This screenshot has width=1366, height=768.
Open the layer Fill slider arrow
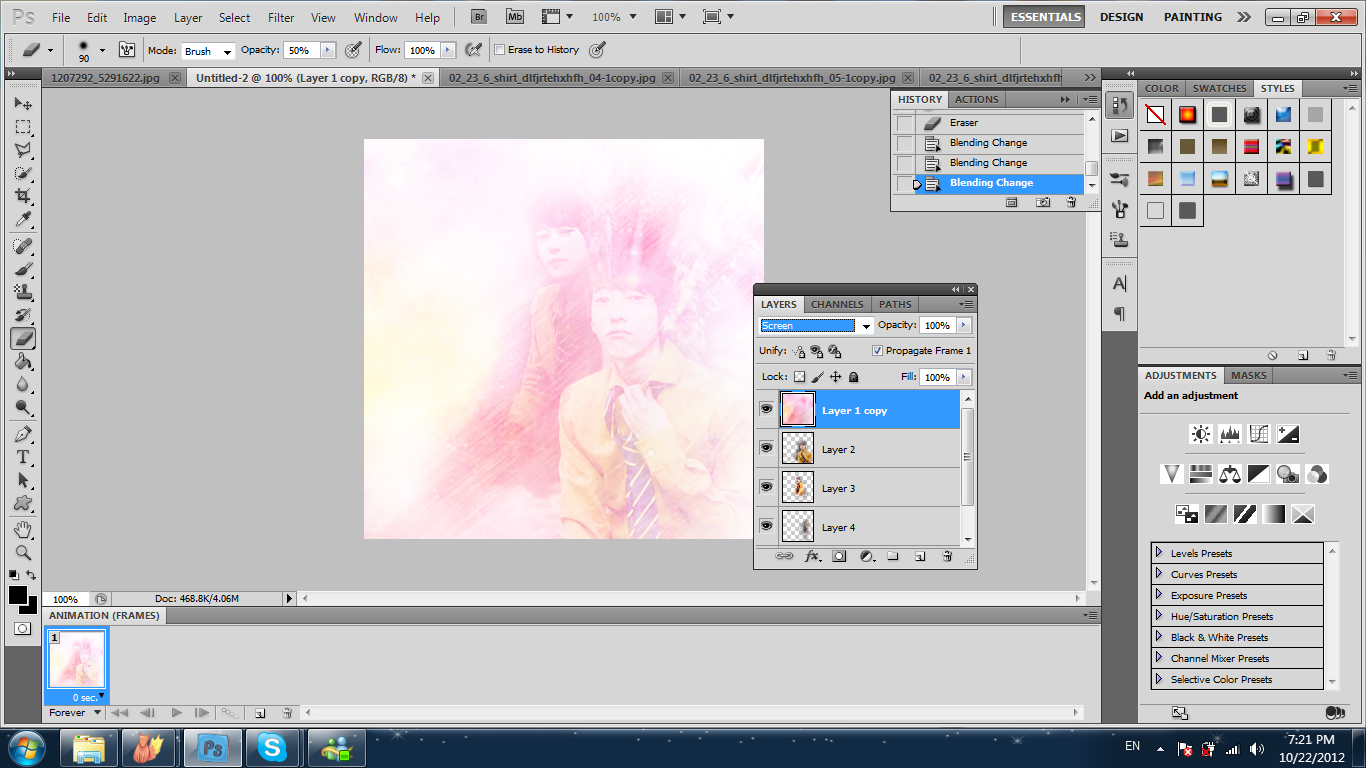[964, 377]
